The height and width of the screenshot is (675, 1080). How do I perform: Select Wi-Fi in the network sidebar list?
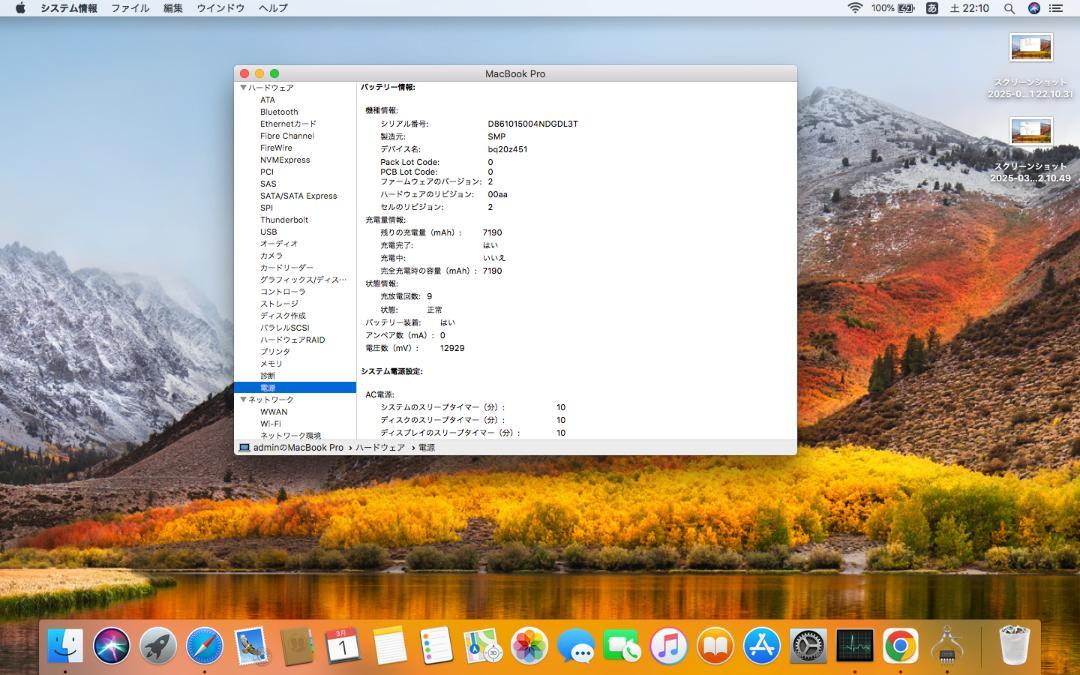(x=271, y=424)
